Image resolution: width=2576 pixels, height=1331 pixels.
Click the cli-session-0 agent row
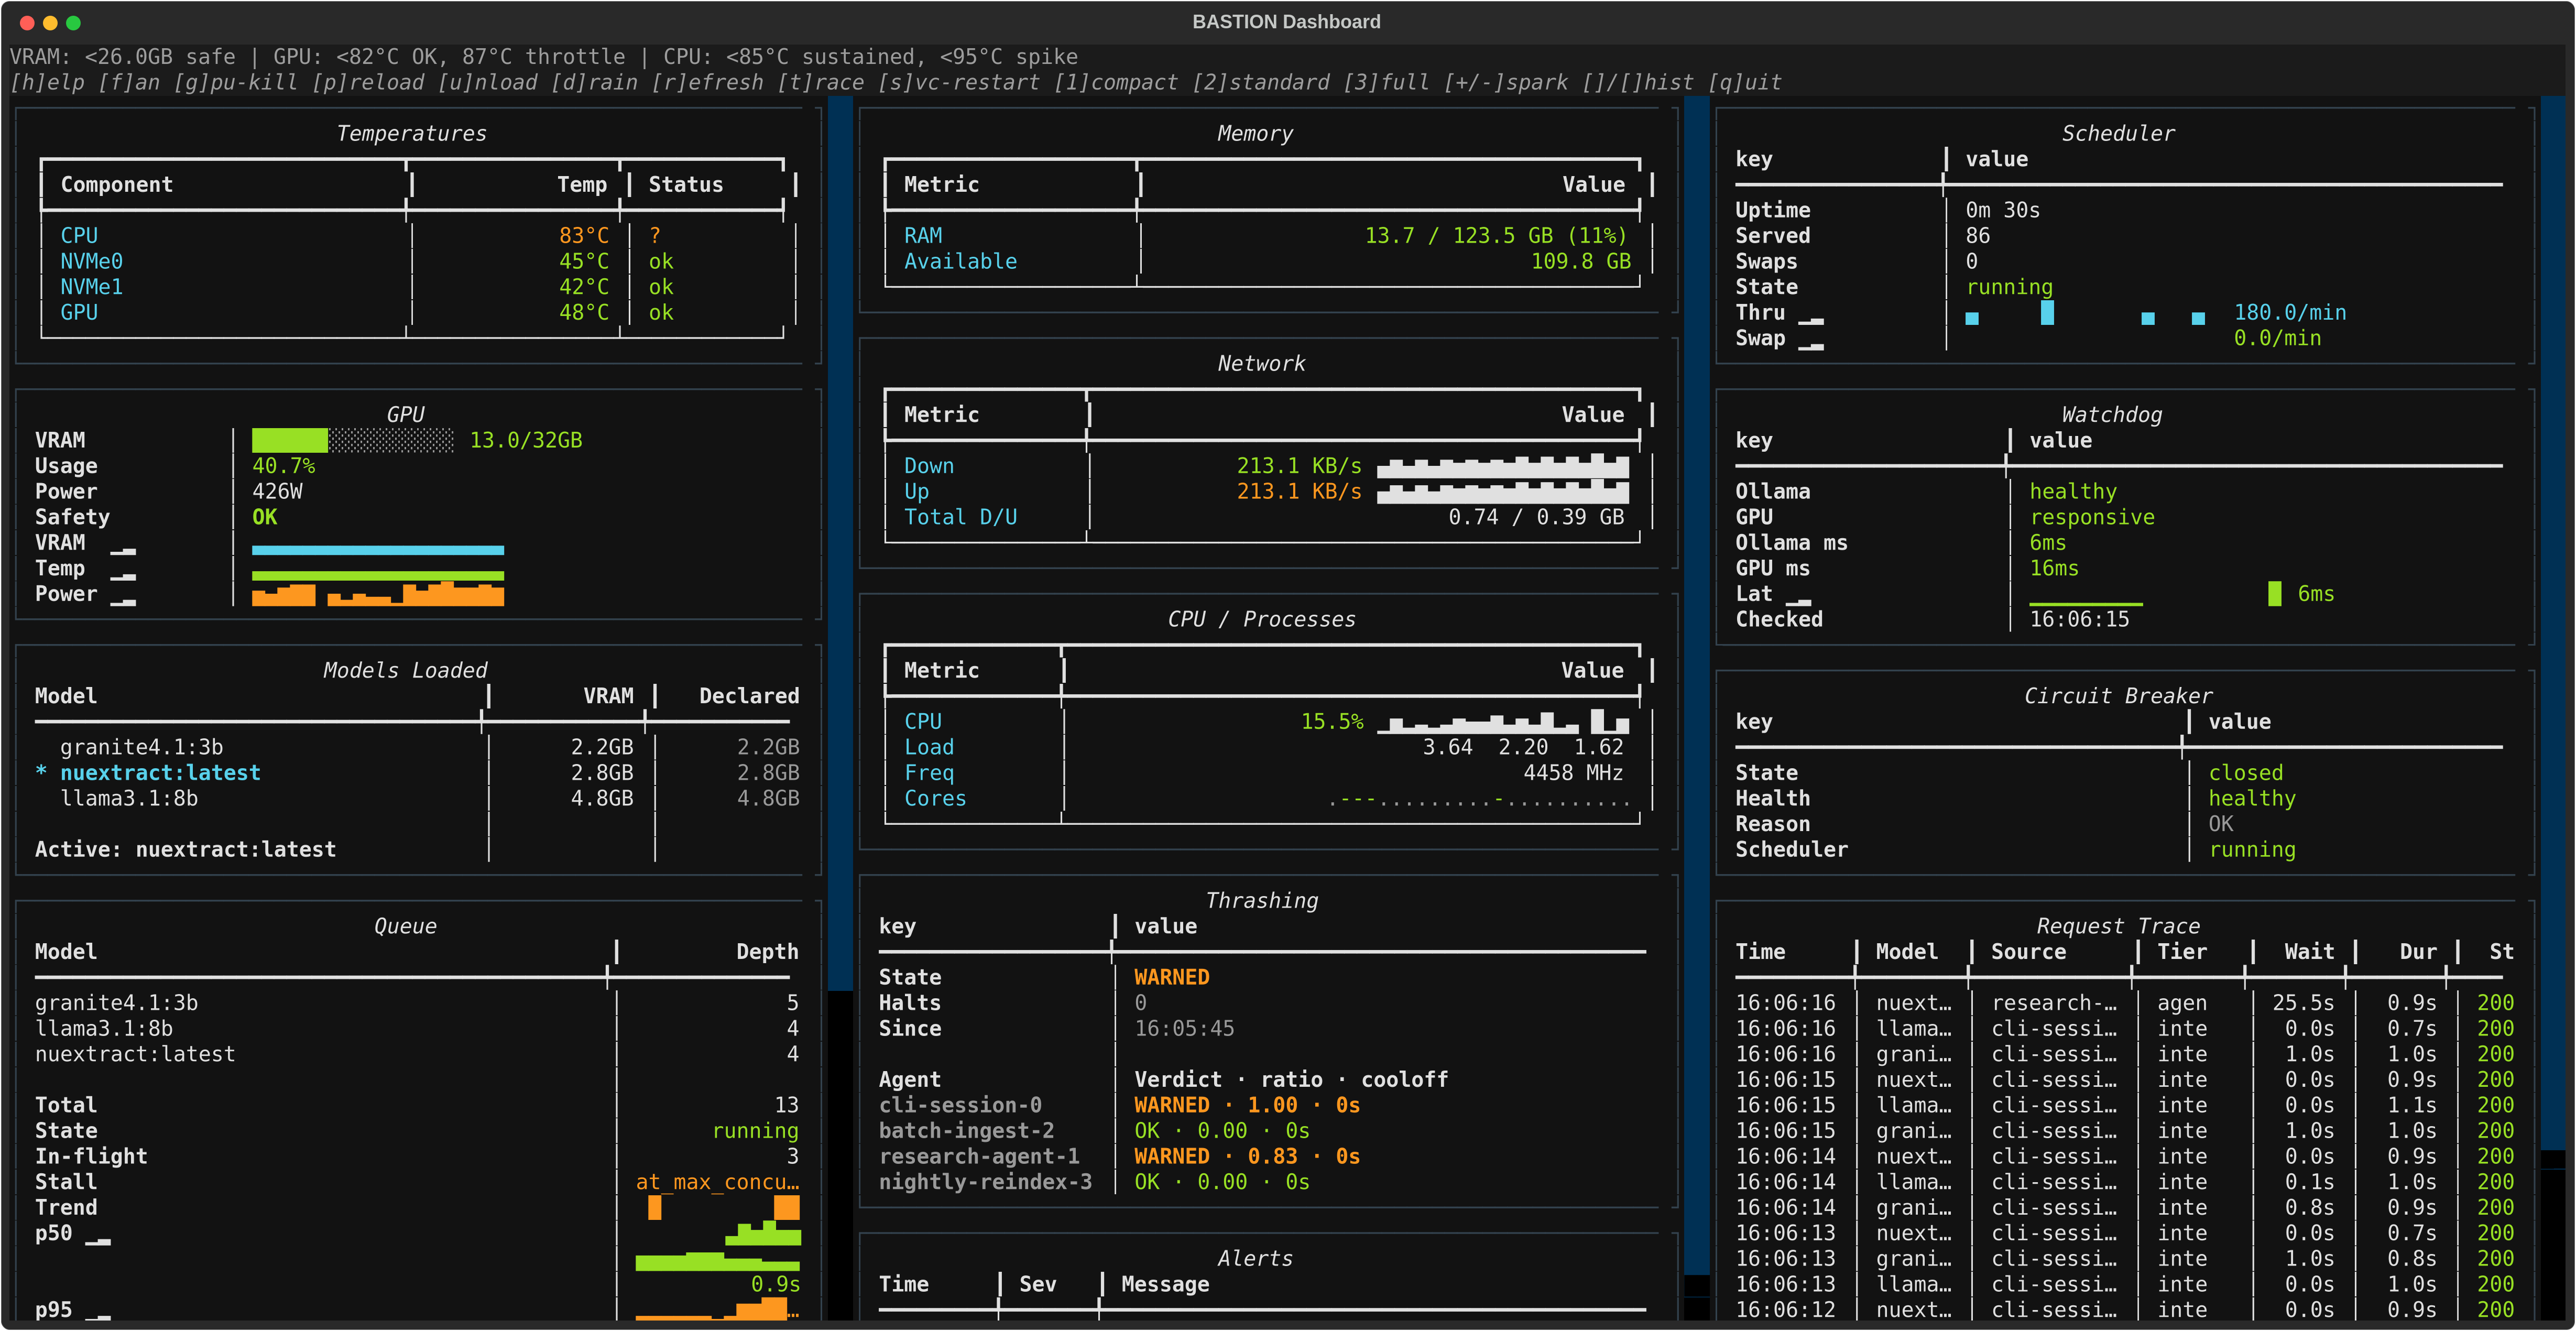click(1262, 1105)
